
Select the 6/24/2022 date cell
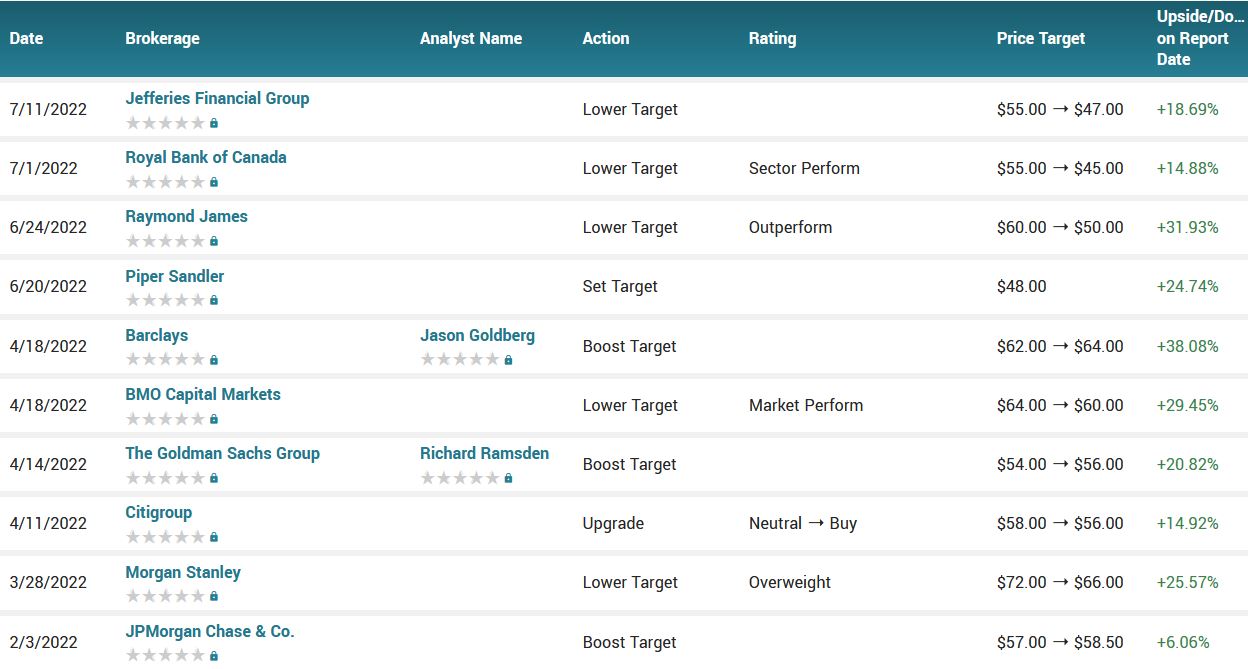(48, 227)
